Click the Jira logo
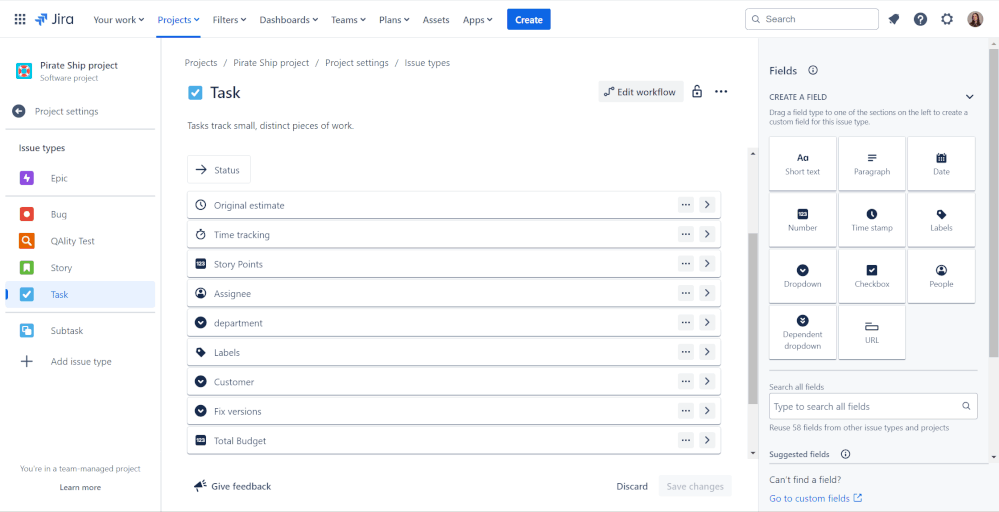 pyautogui.click(x=54, y=19)
